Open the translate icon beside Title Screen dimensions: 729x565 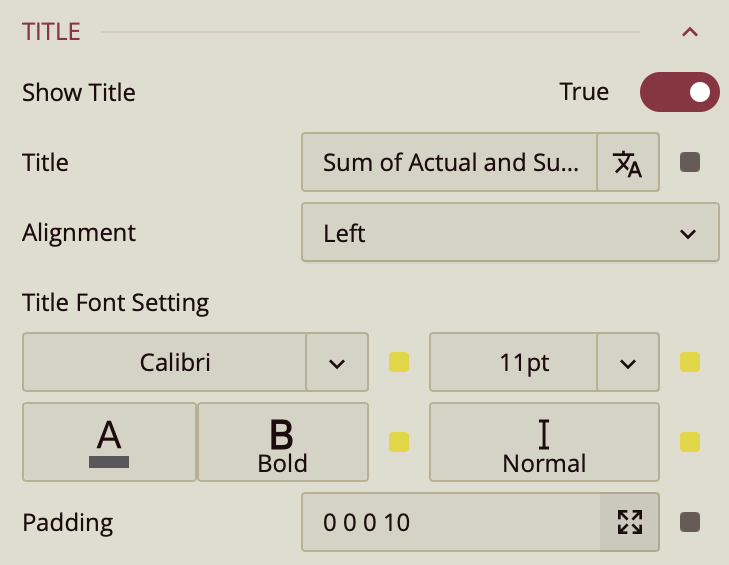(x=628, y=162)
